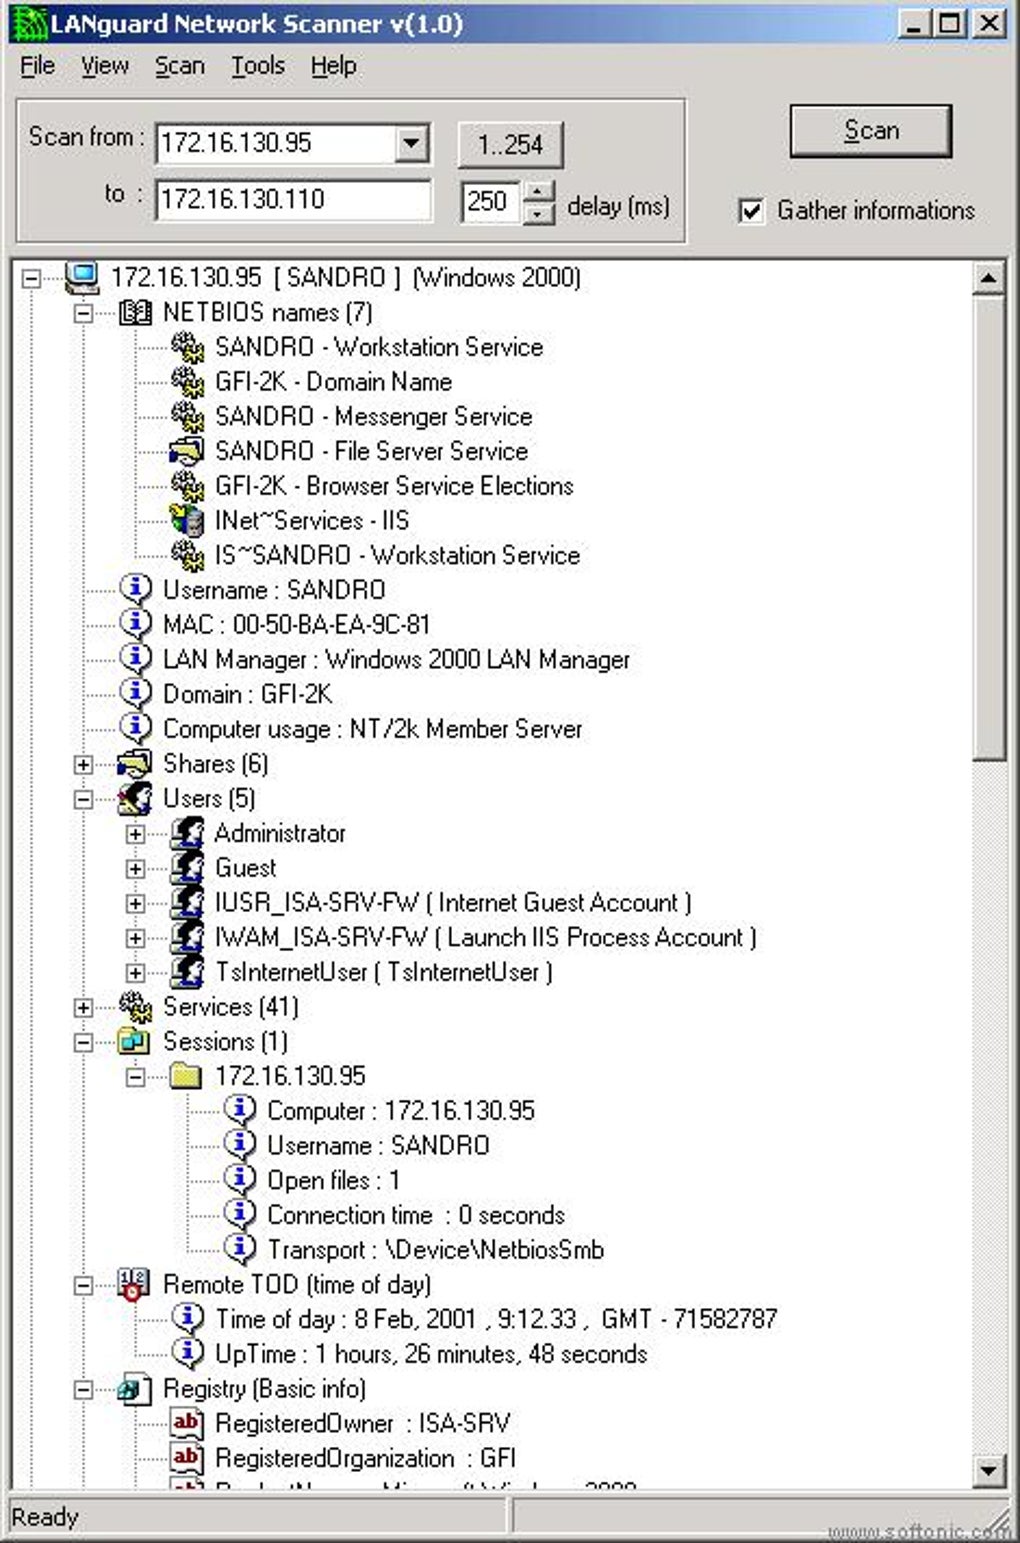Viewport: 1020px width, 1543px height.
Task: Collapse the Users (5) node
Action: [x=84, y=799]
